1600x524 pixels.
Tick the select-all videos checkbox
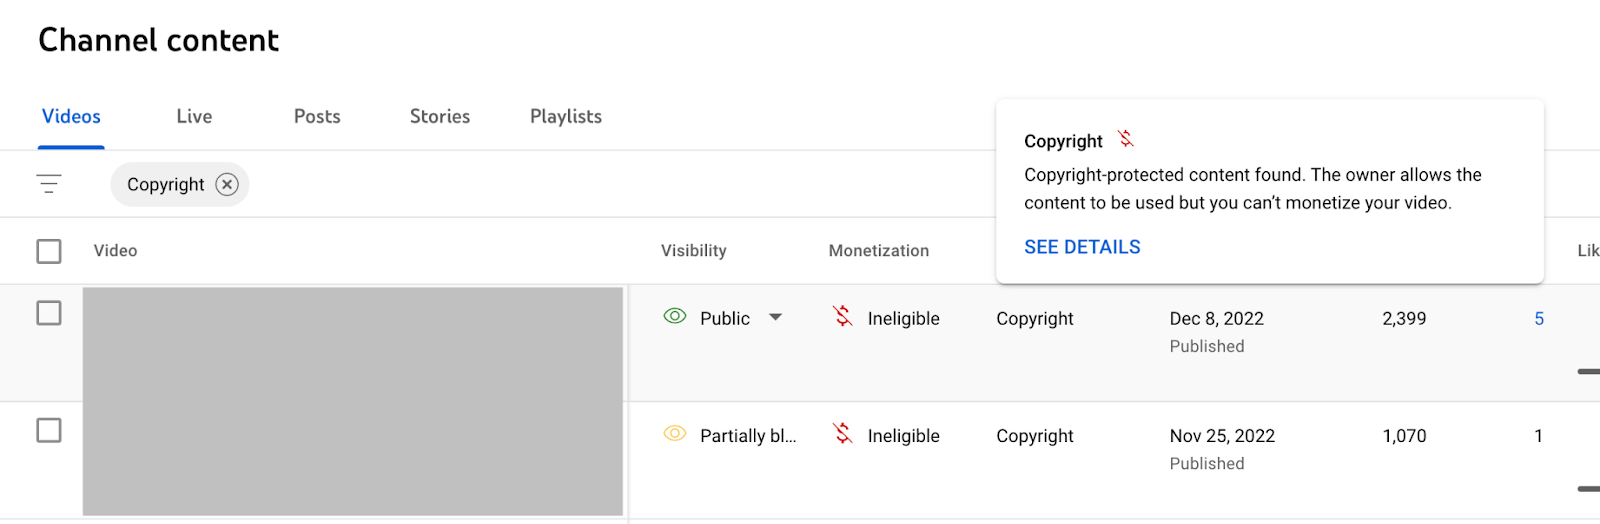coord(49,251)
